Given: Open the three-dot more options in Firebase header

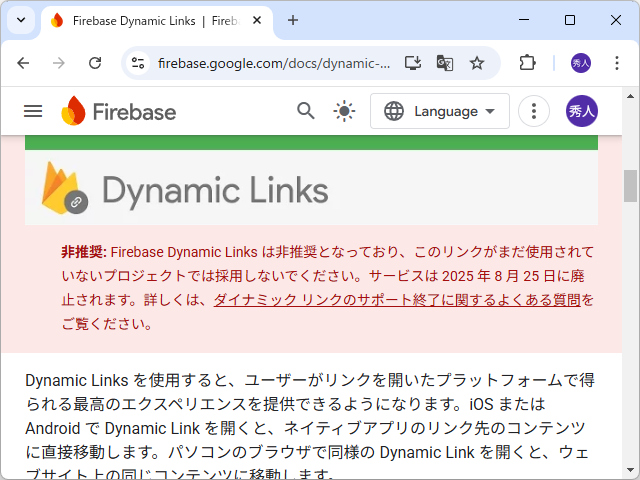Looking at the screenshot, I should (533, 111).
